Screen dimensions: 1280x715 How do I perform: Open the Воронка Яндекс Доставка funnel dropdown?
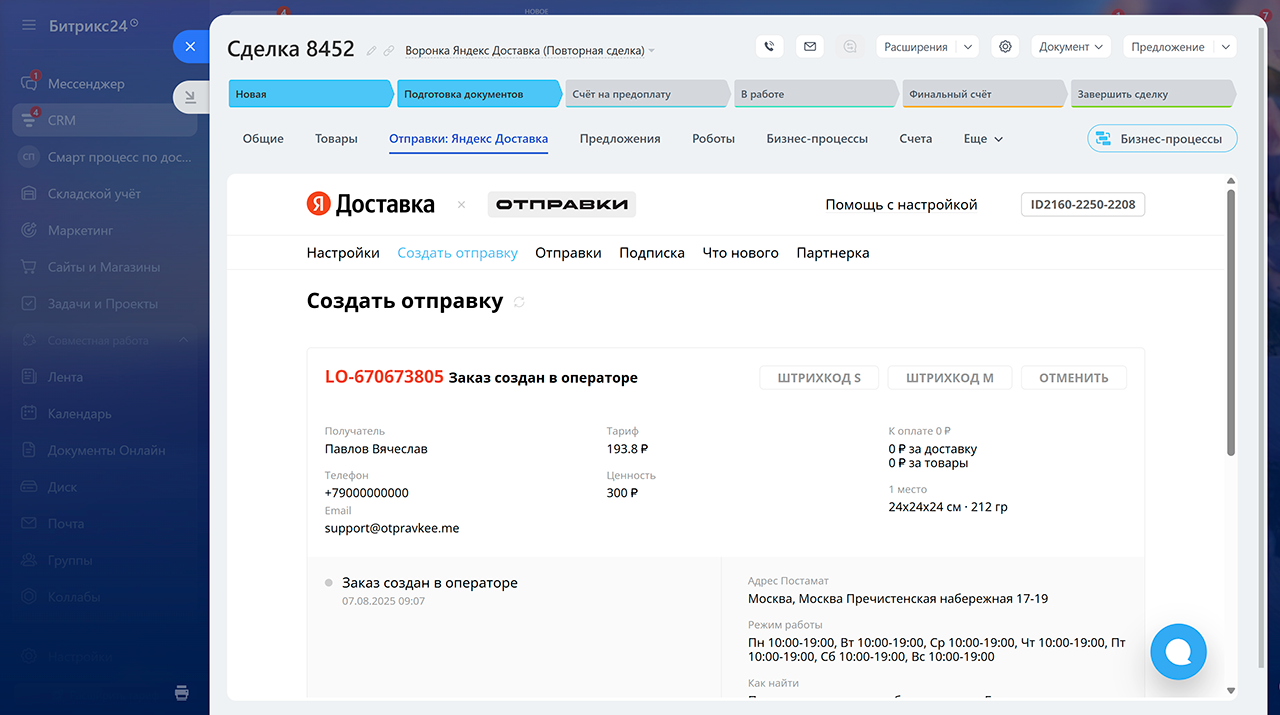(530, 50)
